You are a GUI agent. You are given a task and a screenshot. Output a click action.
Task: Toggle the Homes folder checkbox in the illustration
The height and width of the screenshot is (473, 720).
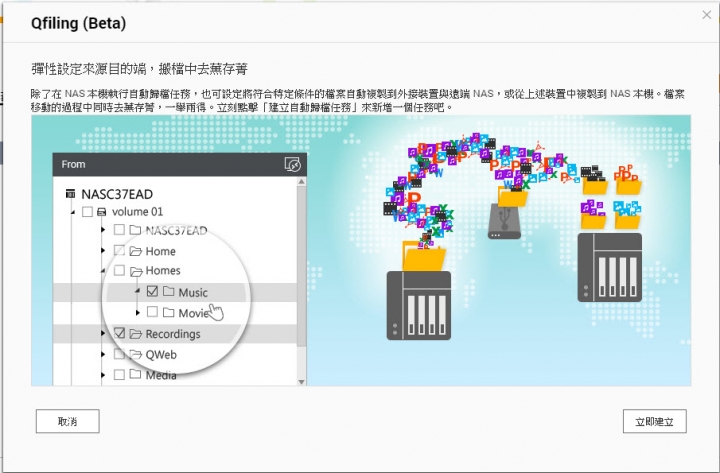(x=119, y=270)
